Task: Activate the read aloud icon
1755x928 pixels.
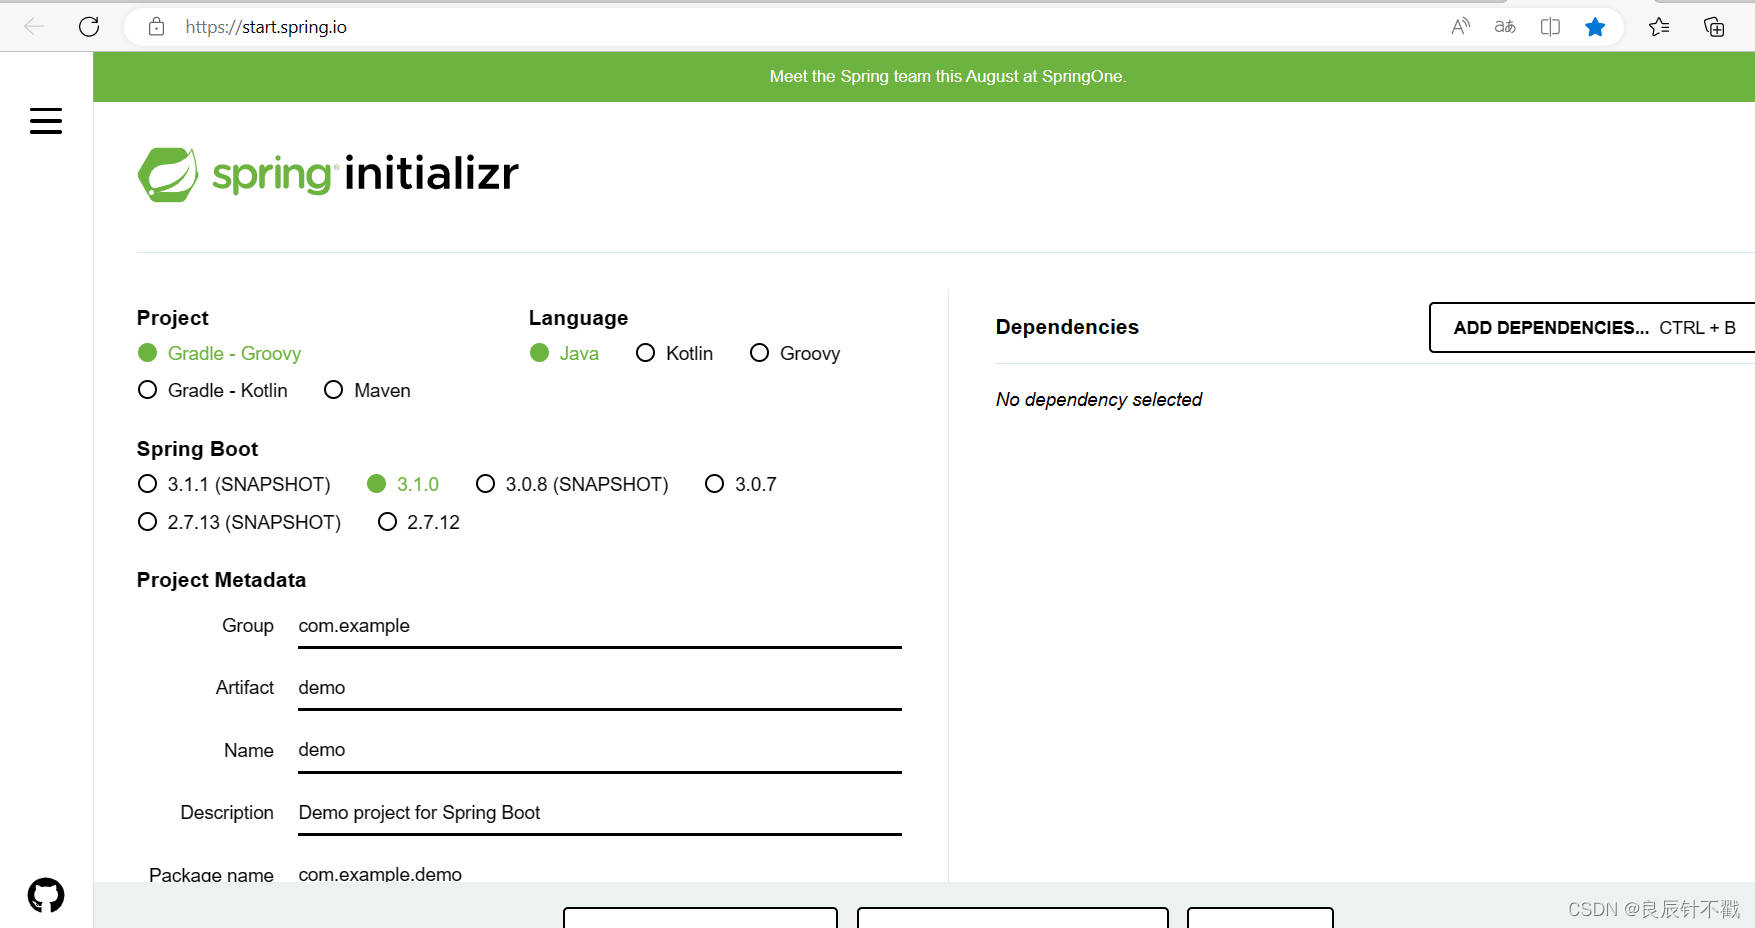Action: (x=1460, y=27)
